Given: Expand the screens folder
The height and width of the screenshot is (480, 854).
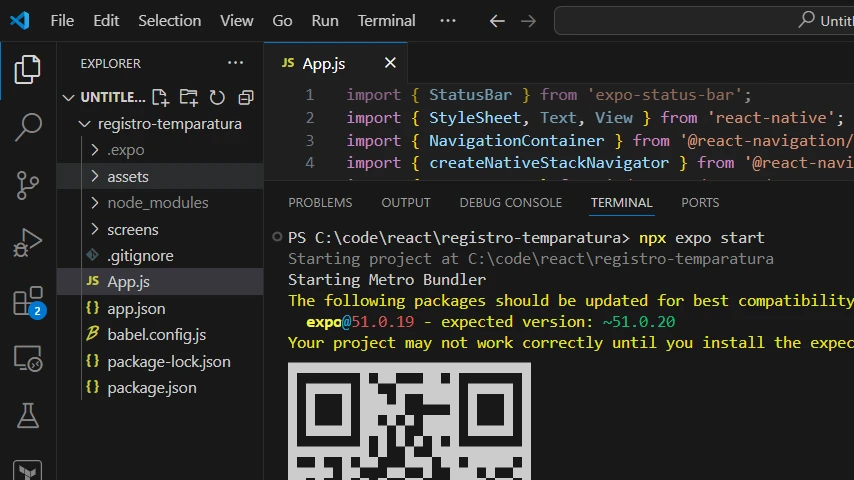Looking at the screenshot, I should 95,229.
